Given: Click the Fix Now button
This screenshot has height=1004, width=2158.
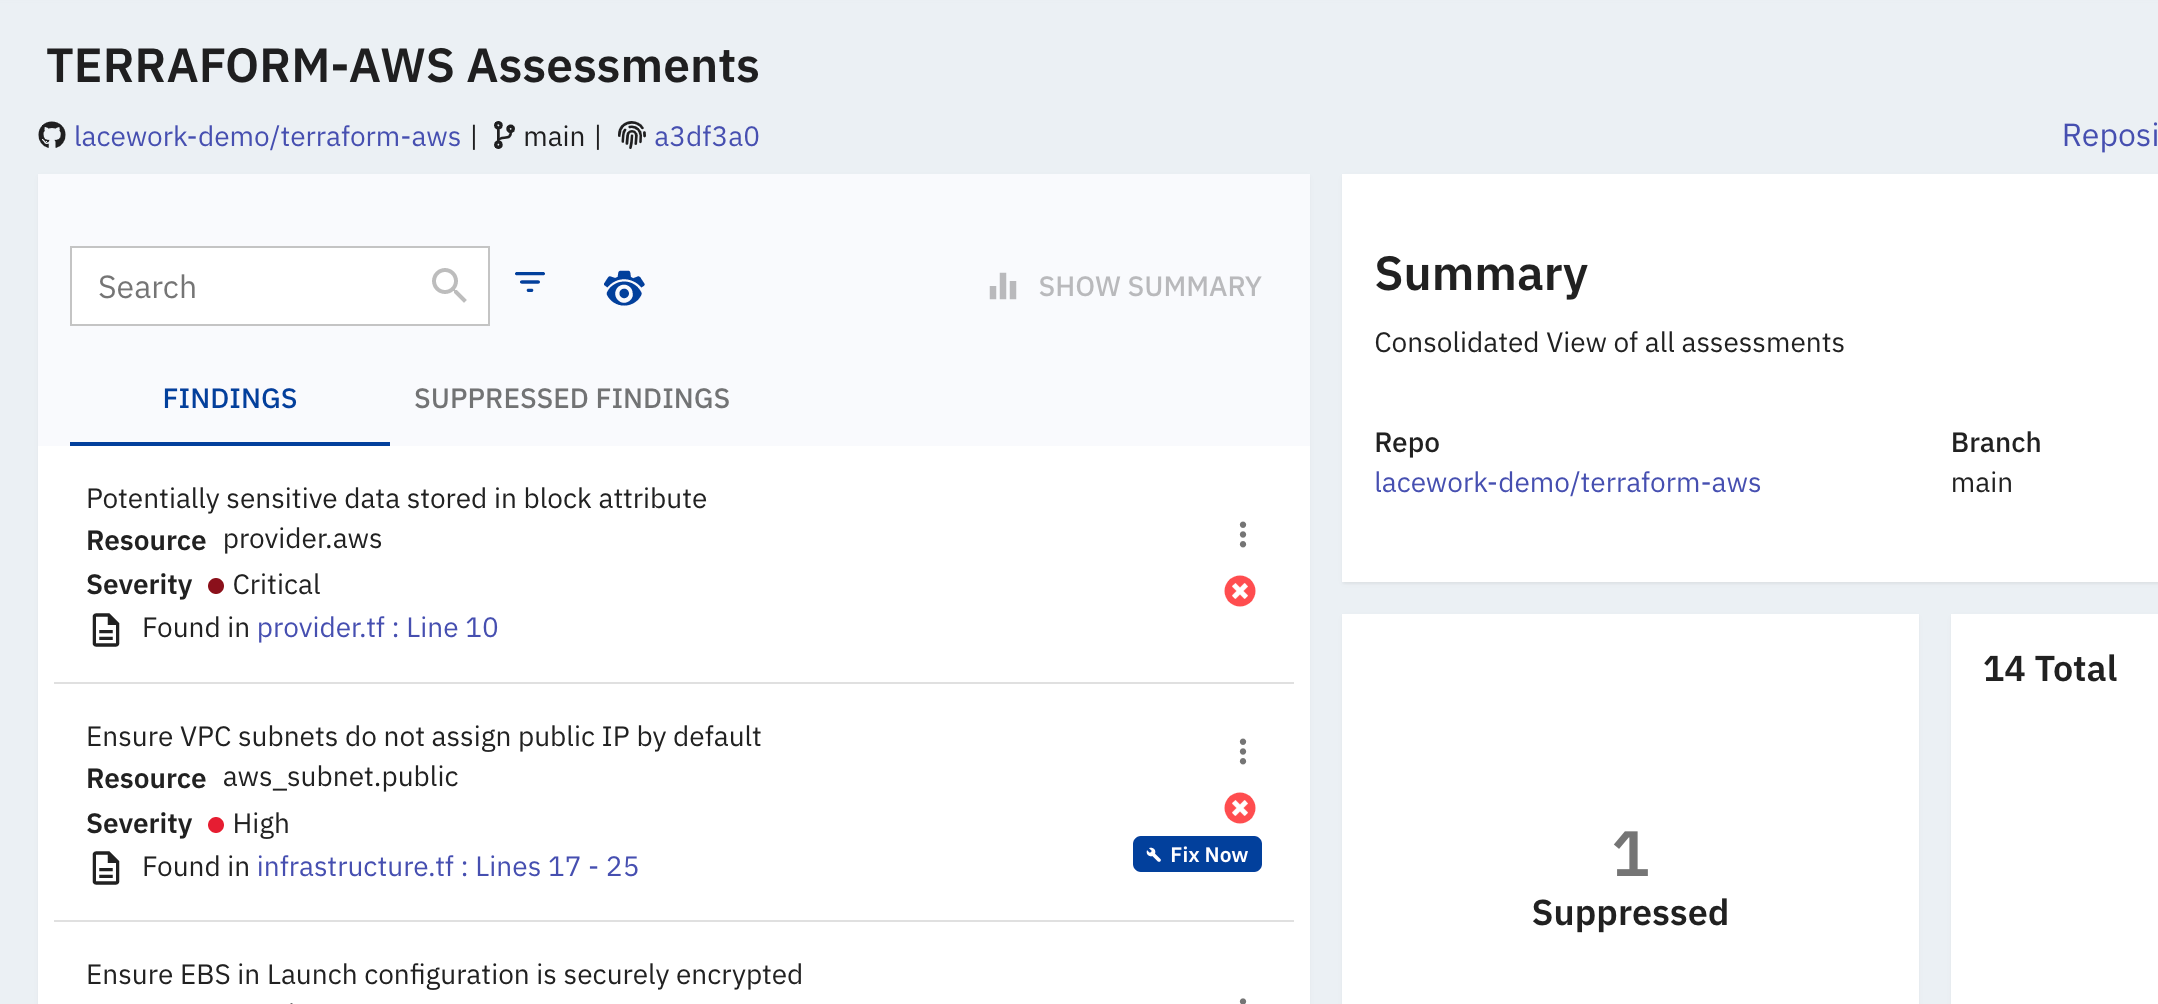Looking at the screenshot, I should (x=1196, y=854).
